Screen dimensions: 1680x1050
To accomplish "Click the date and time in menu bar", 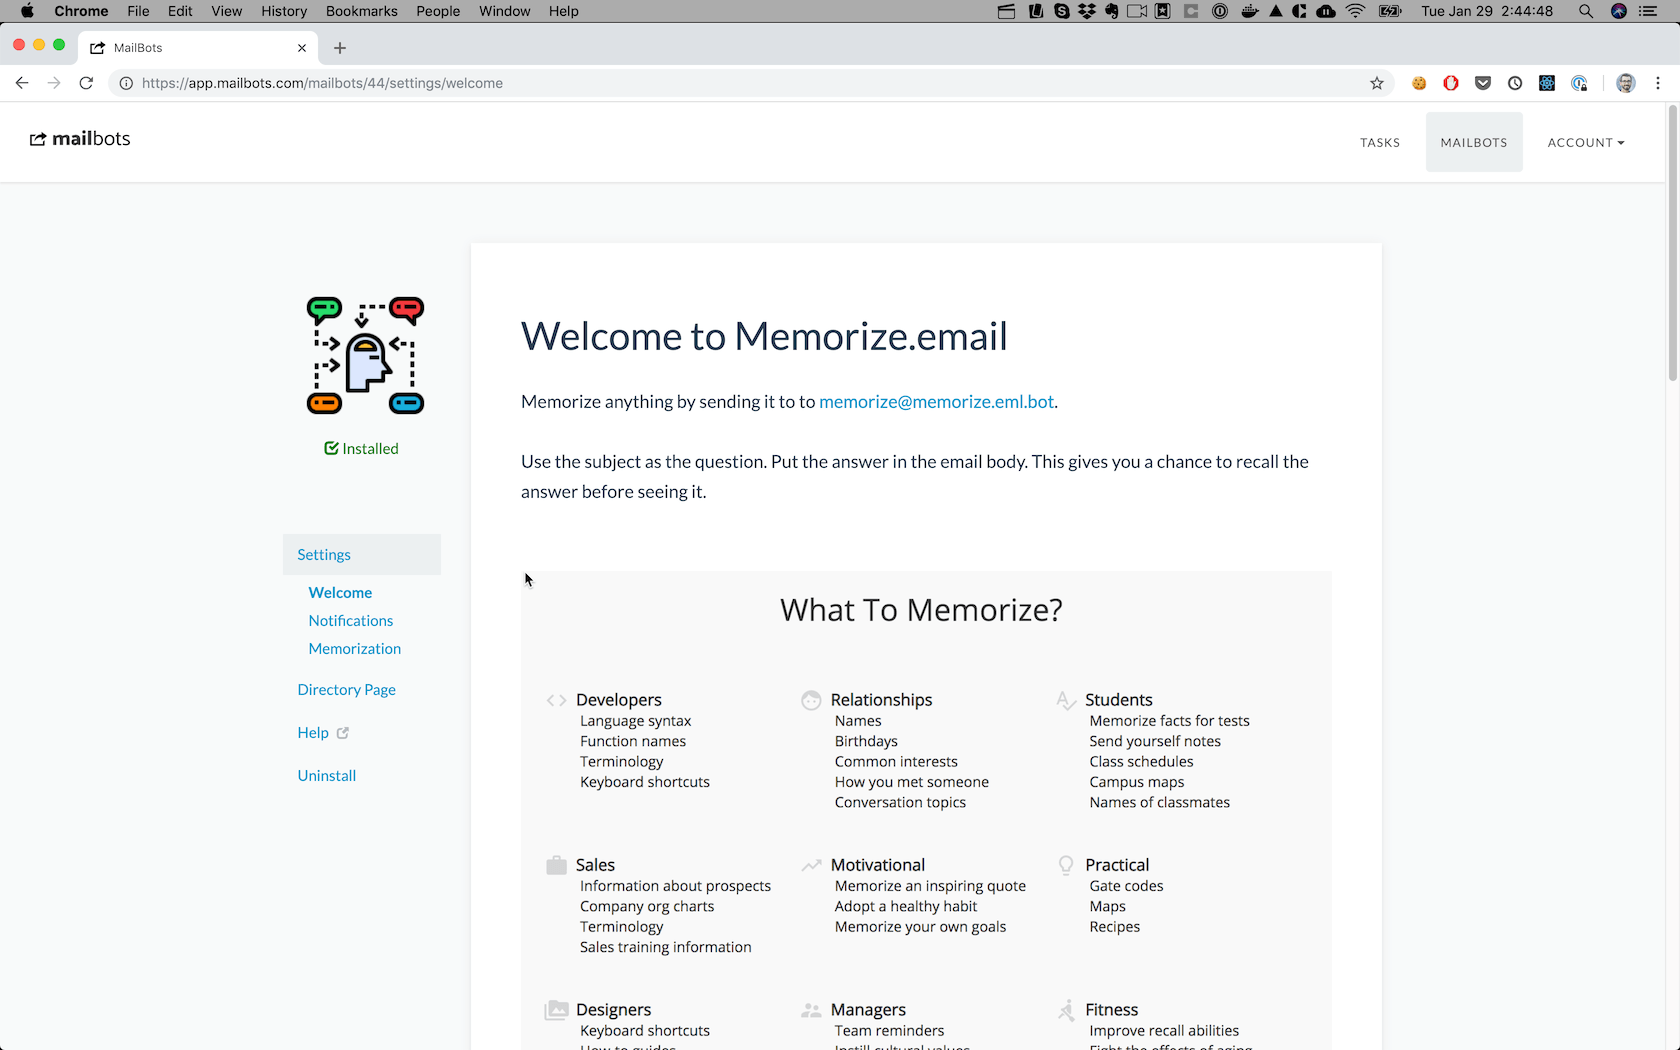I will (1487, 11).
